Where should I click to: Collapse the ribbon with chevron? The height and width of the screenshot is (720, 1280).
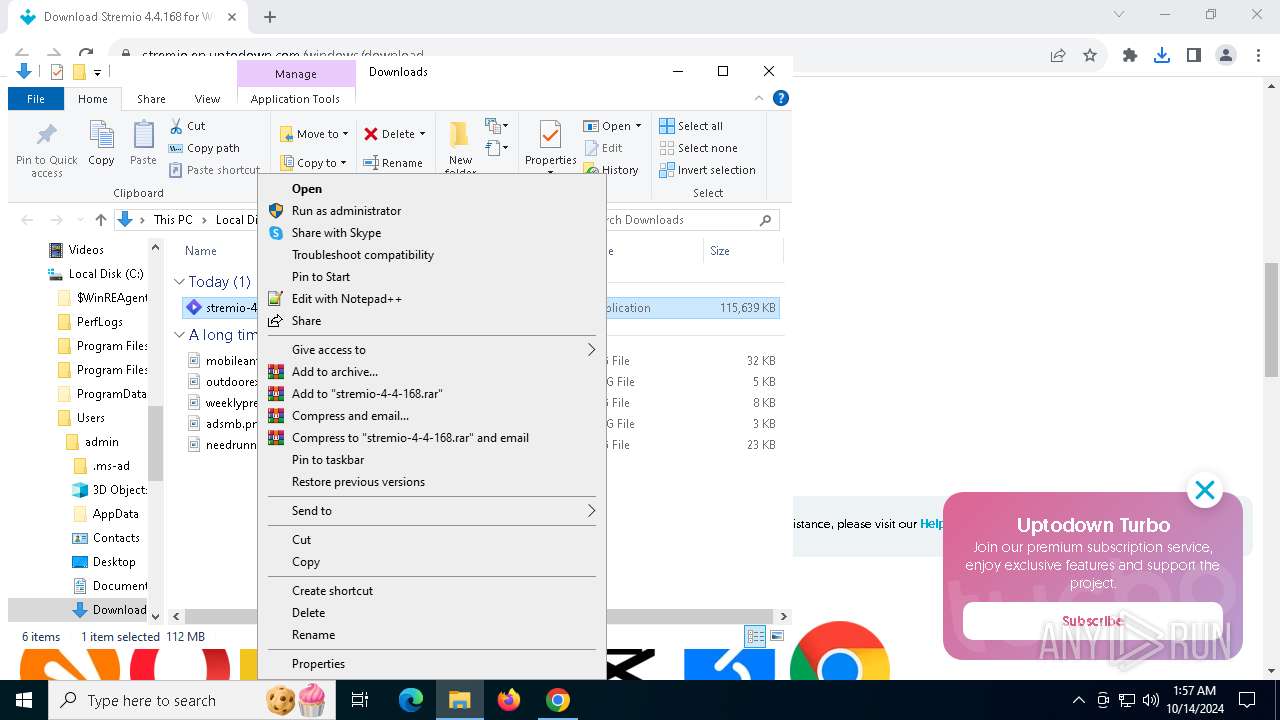759,98
